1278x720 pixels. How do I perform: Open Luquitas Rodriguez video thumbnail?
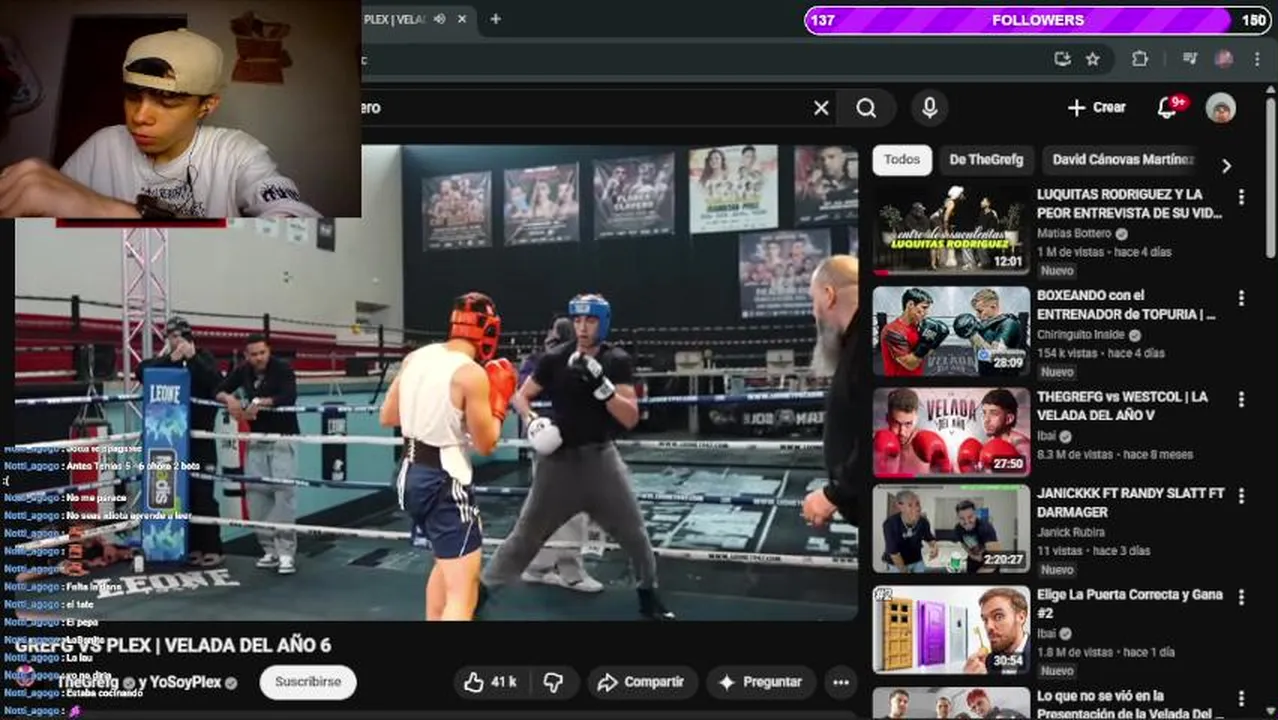951,230
